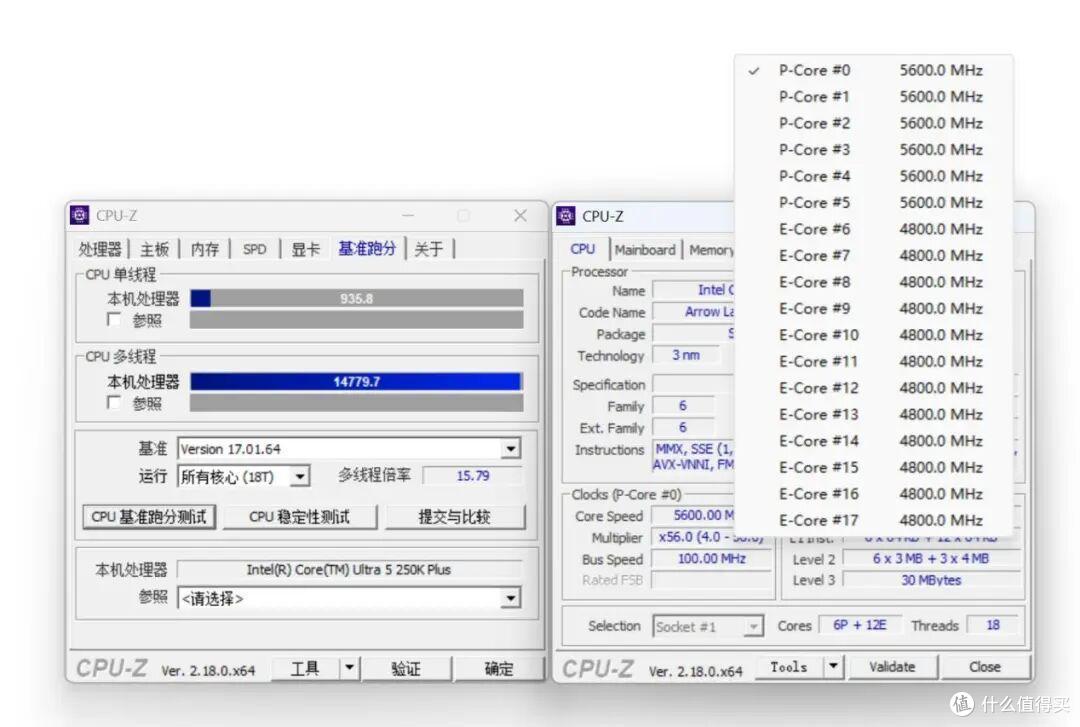This screenshot has height=727, width=1080.
Task: Switch to the 显卡 tab
Action: (x=305, y=249)
